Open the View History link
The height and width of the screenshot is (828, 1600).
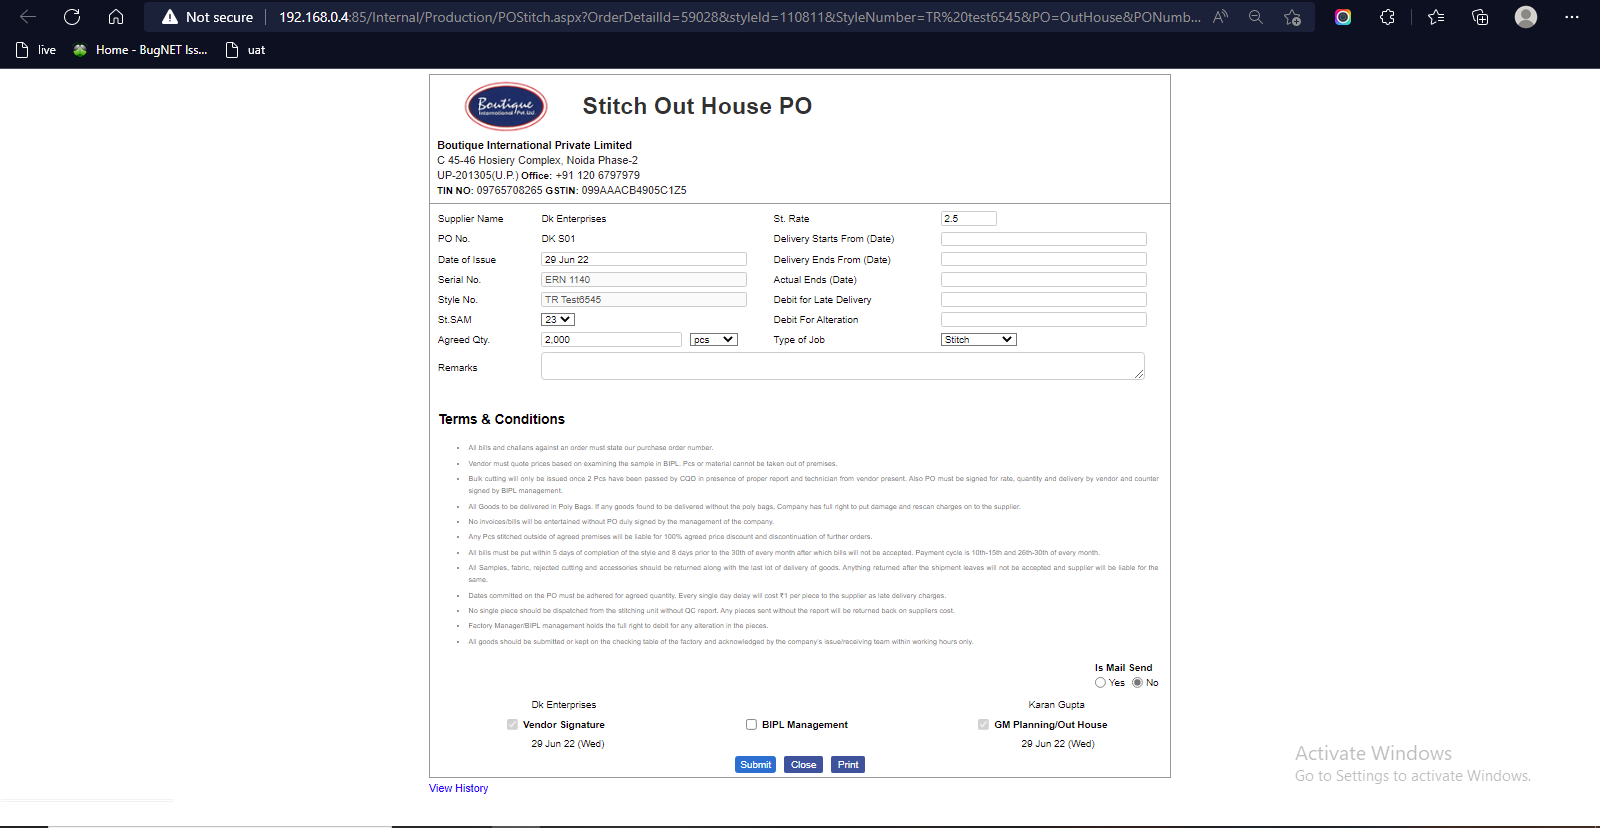click(459, 789)
